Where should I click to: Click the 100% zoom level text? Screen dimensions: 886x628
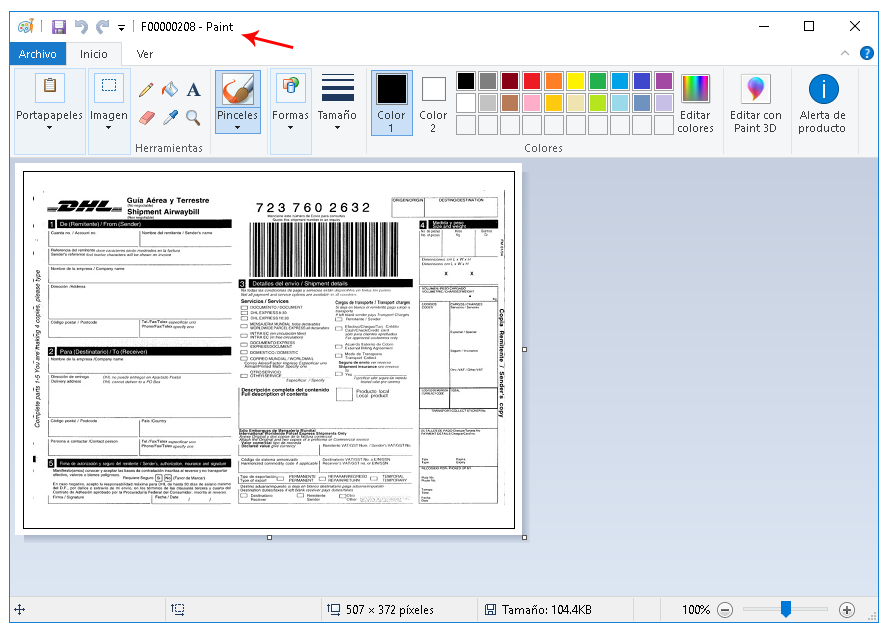tap(696, 610)
